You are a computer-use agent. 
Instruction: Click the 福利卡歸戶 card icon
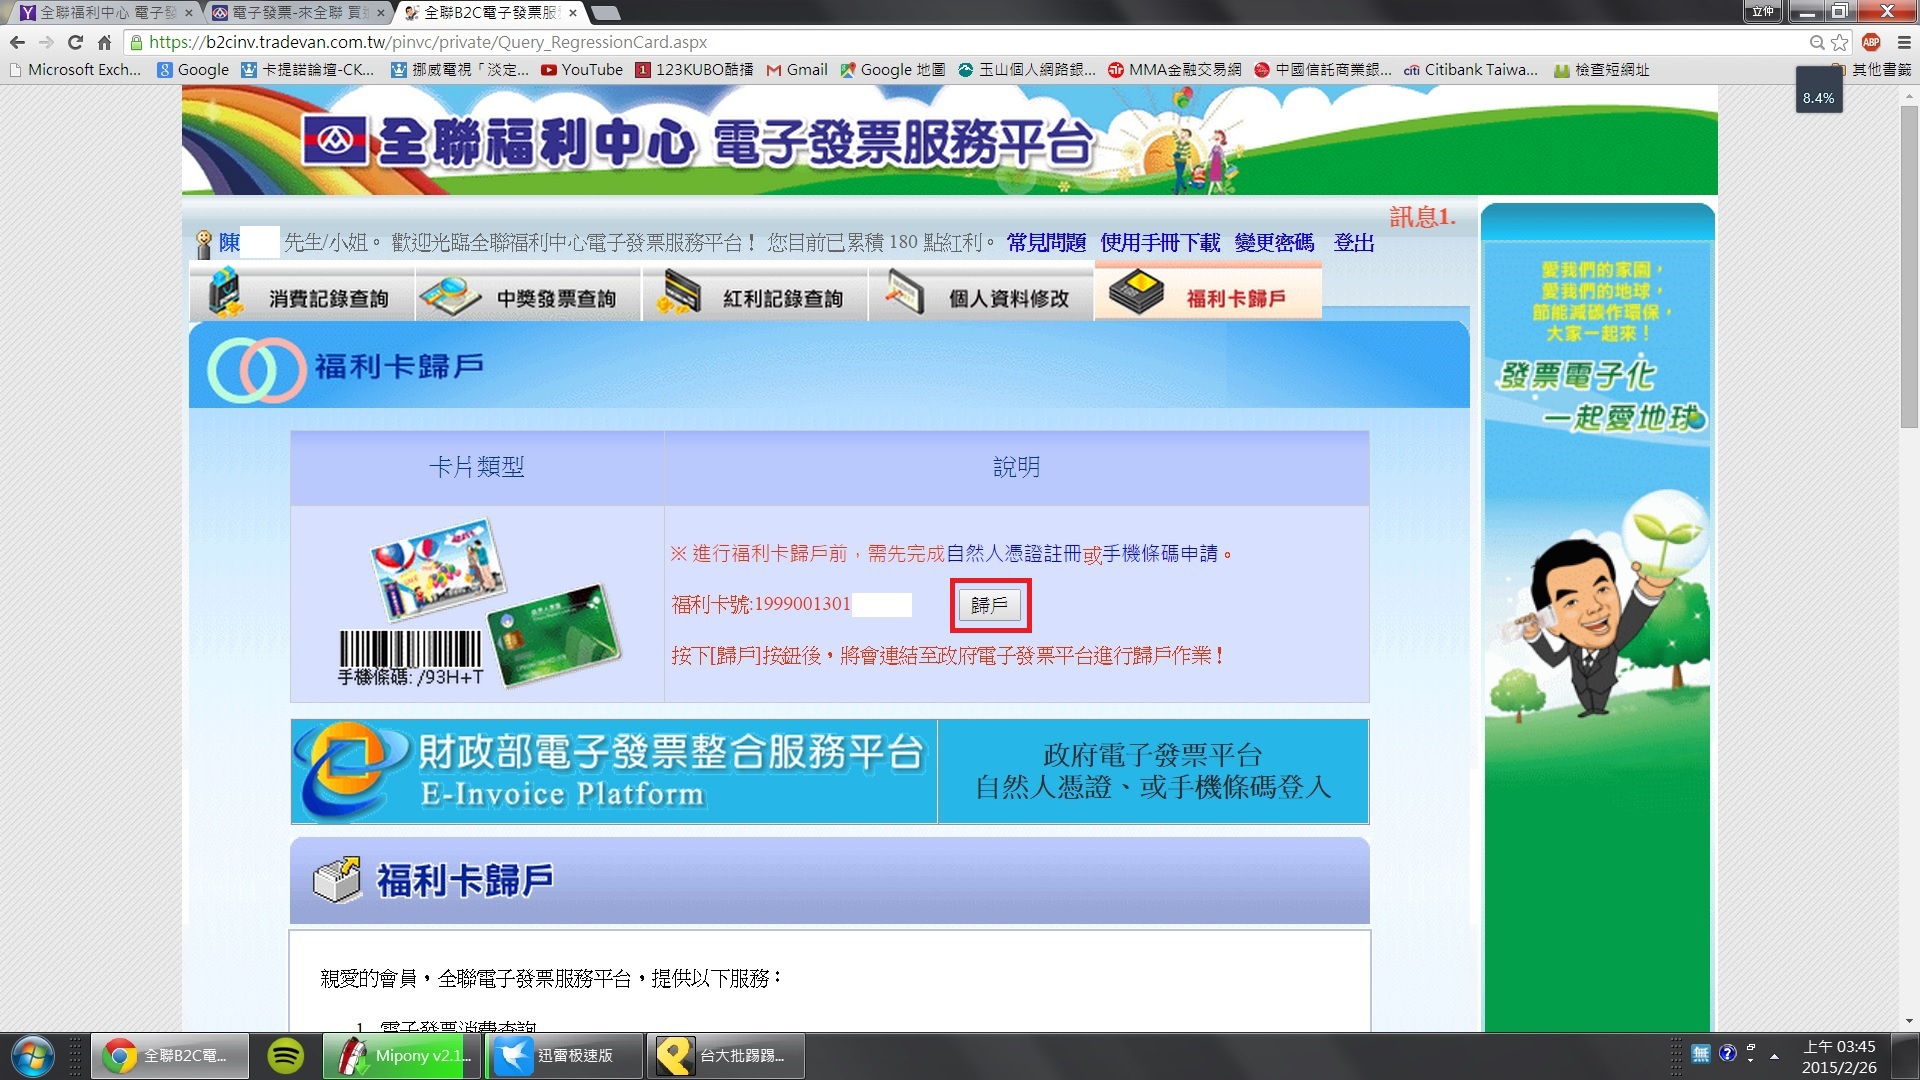[1137, 292]
